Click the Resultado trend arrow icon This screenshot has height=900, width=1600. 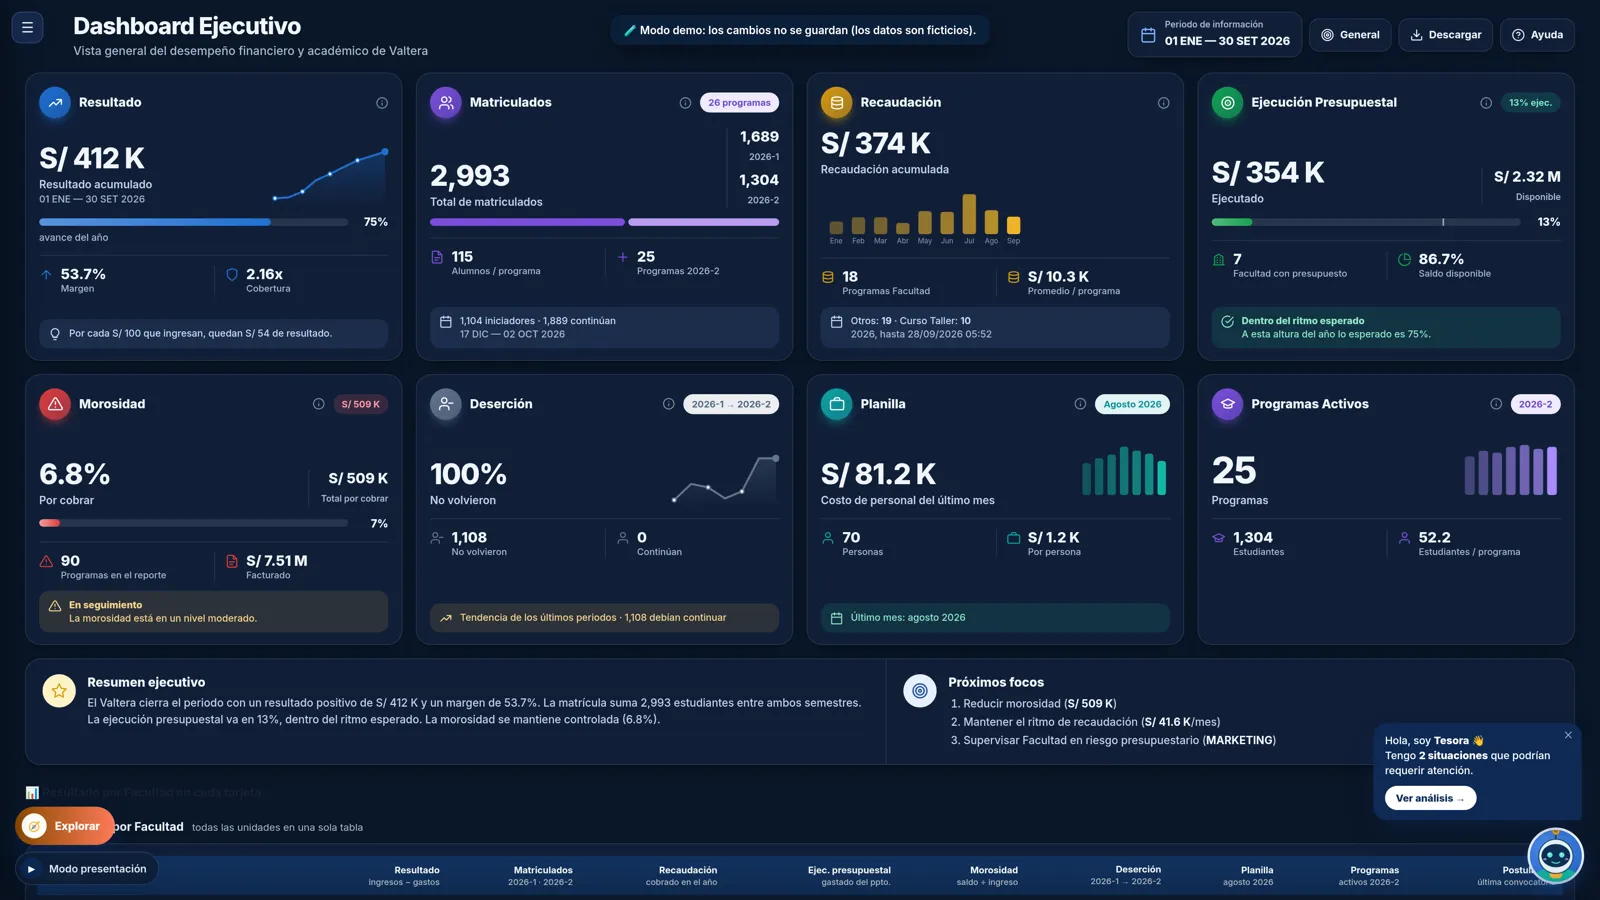coord(55,103)
